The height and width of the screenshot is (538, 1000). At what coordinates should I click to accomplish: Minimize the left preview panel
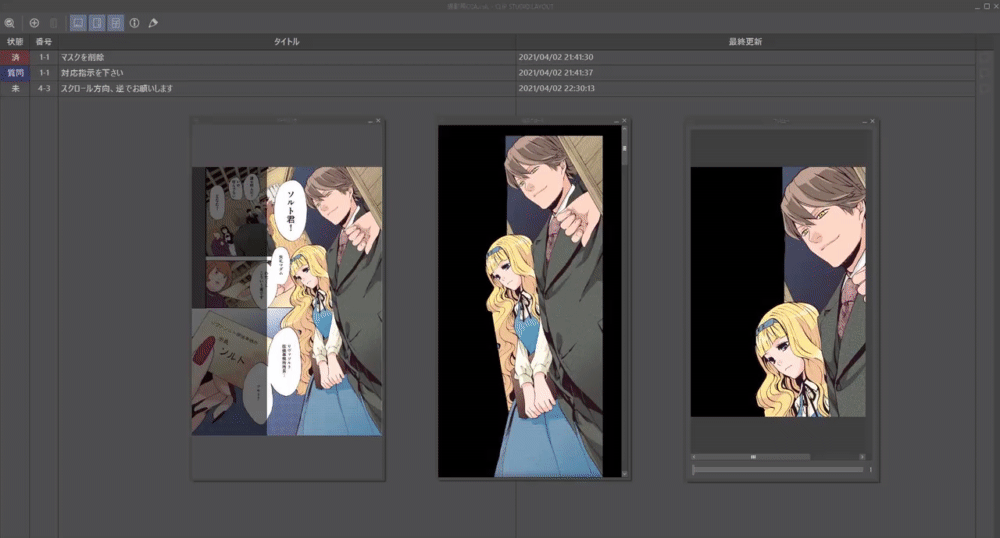370,120
